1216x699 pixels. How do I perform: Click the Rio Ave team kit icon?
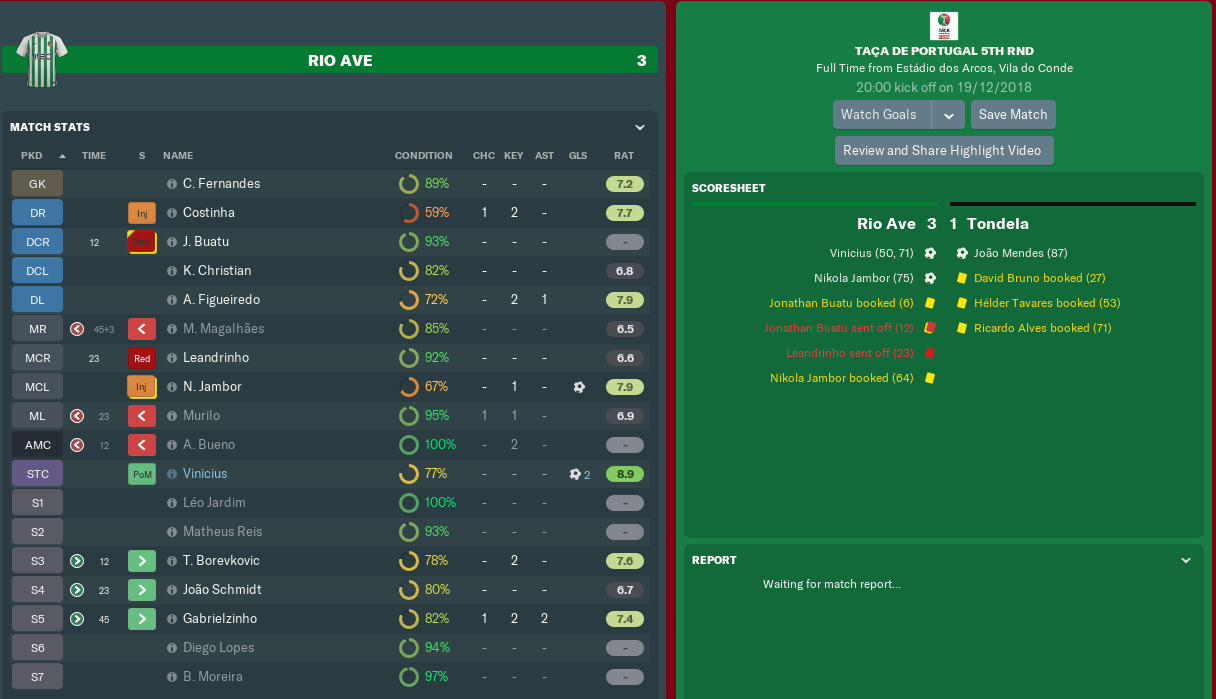click(x=42, y=59)
